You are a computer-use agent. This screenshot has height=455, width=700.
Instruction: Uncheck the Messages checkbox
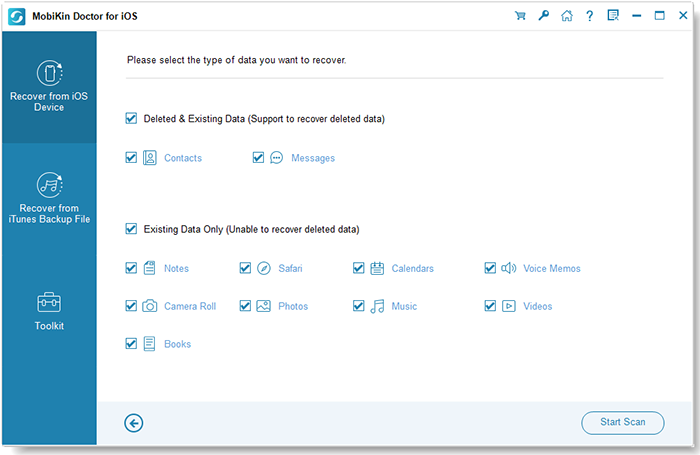(258, 158)
